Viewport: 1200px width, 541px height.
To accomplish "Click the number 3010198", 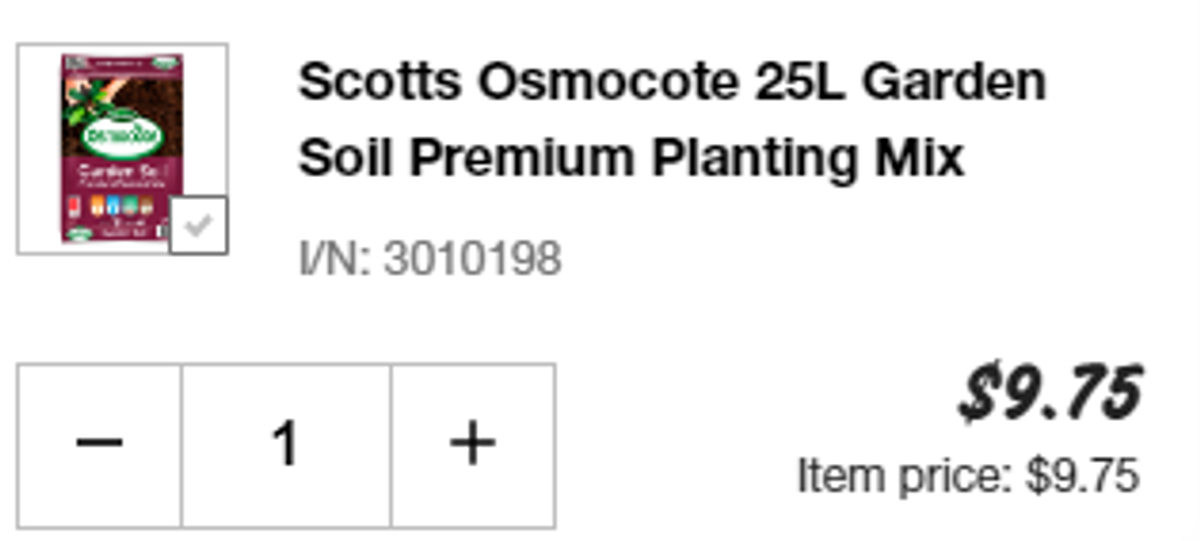I will (x=473, y=259).
